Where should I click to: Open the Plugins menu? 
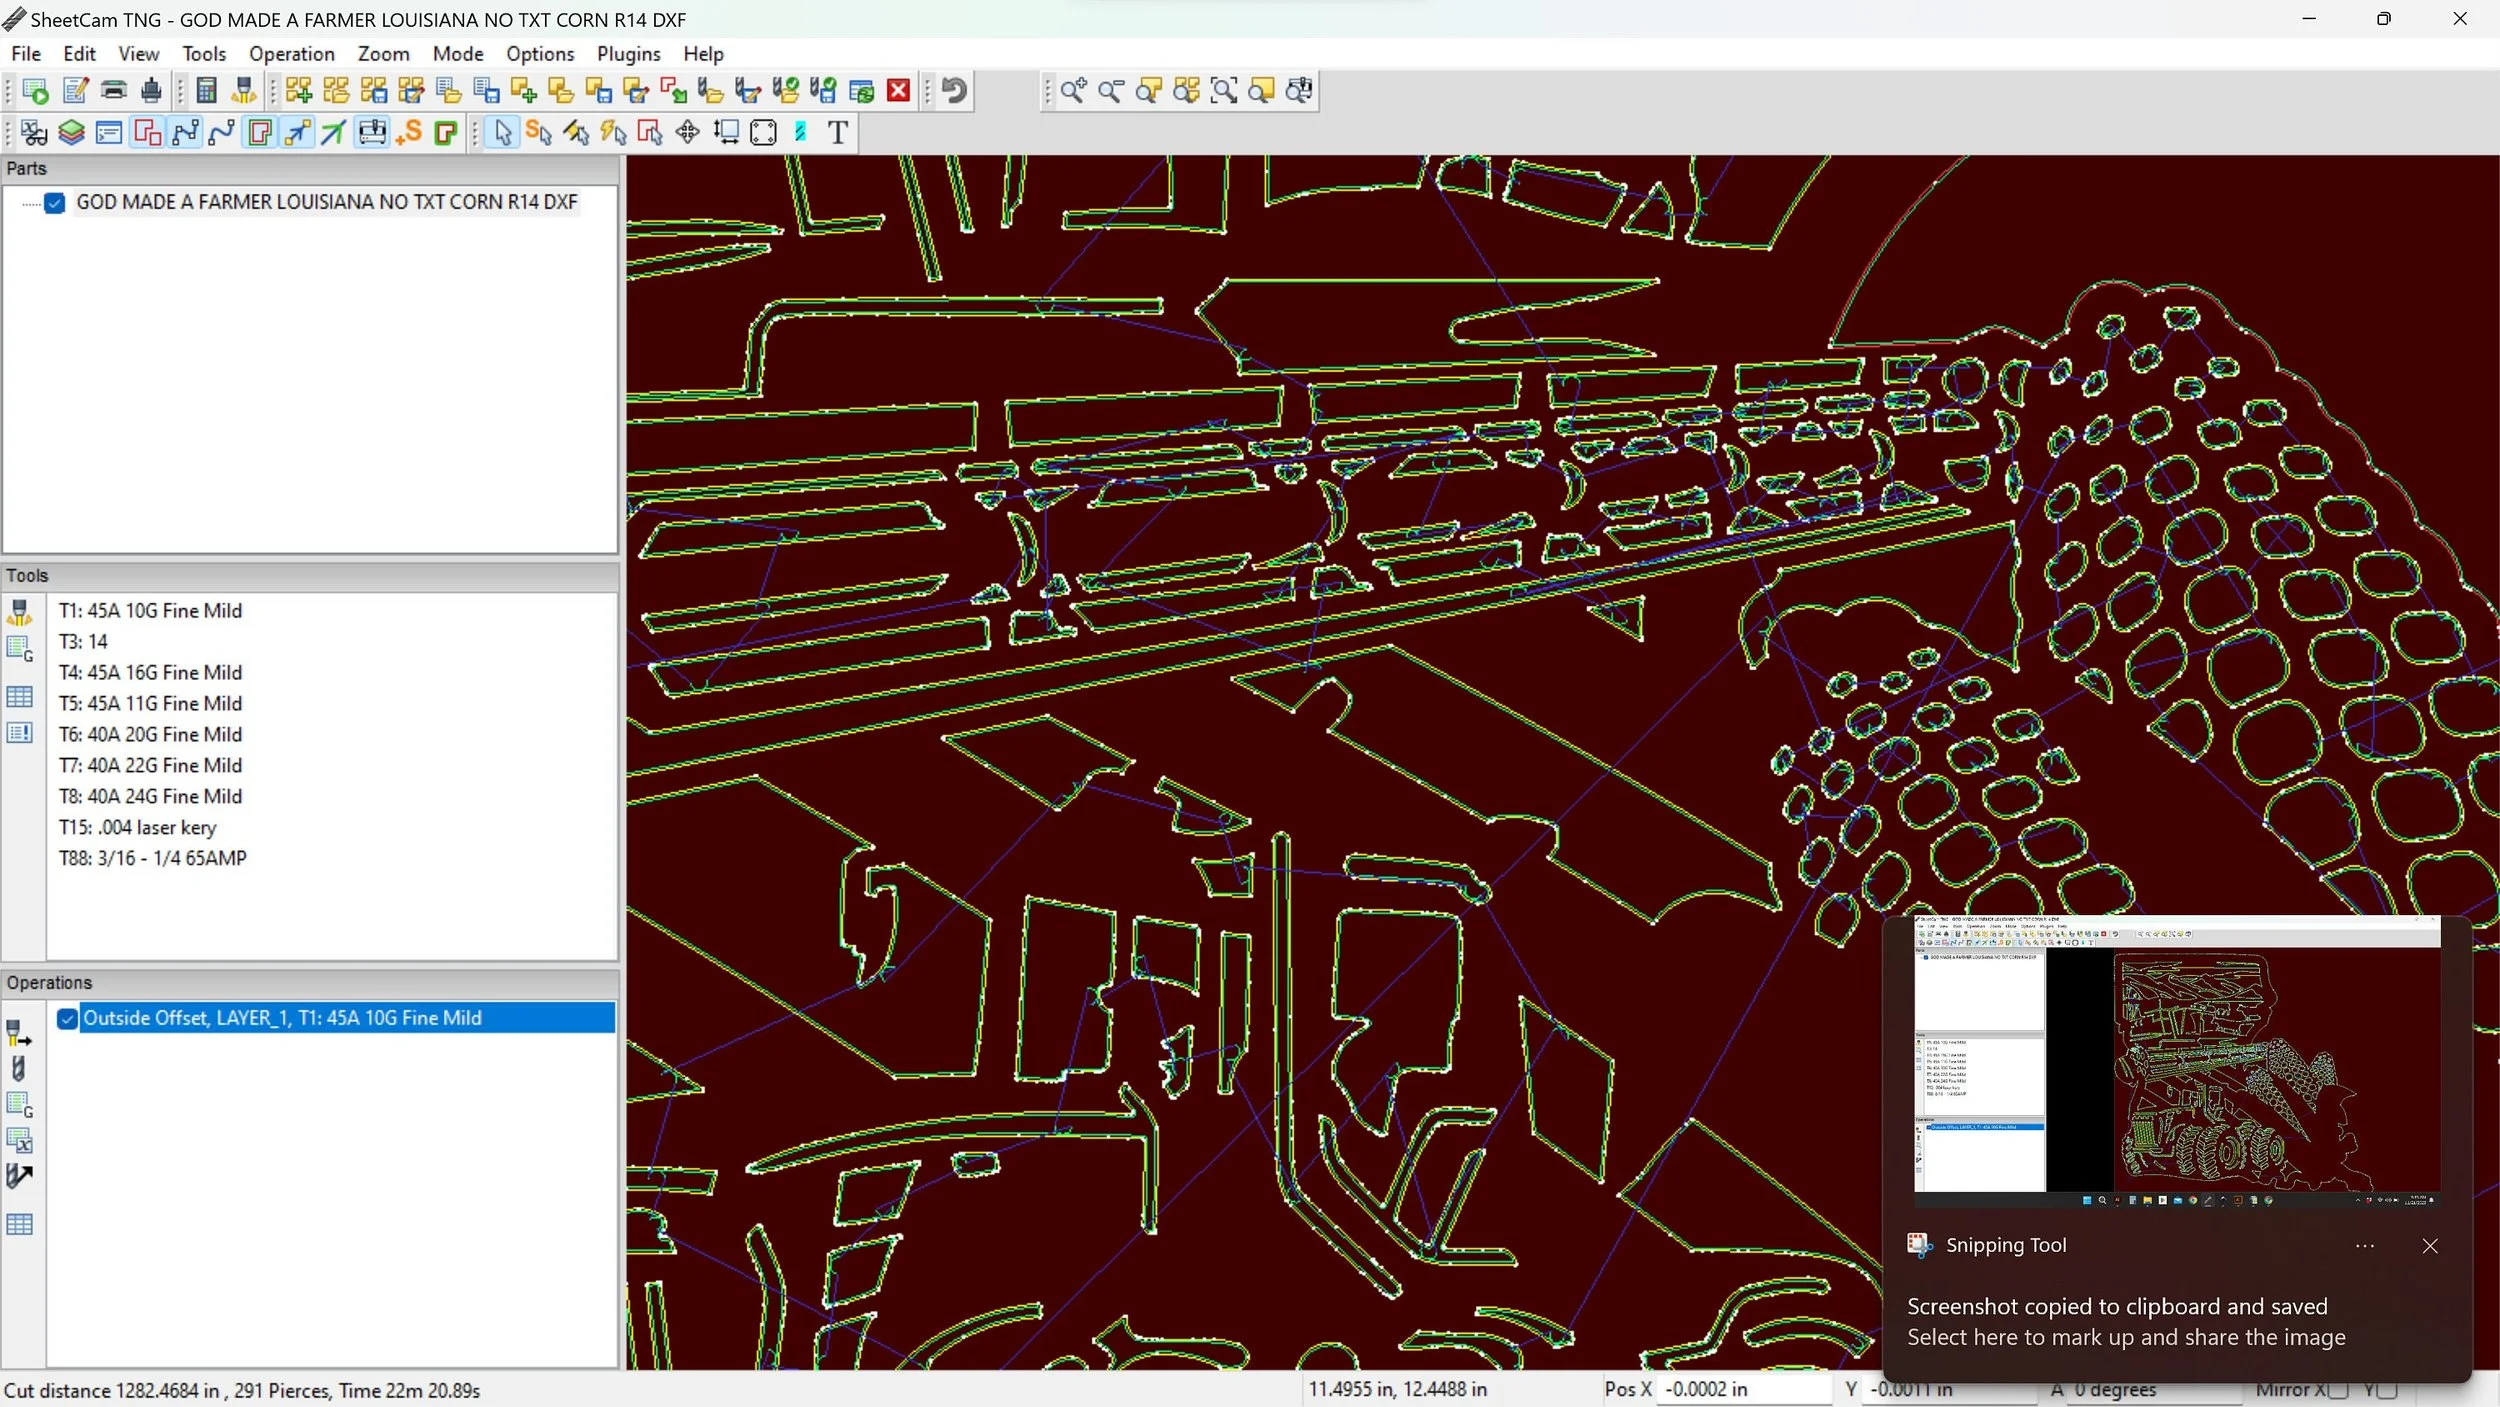click(x=628, y=54)
